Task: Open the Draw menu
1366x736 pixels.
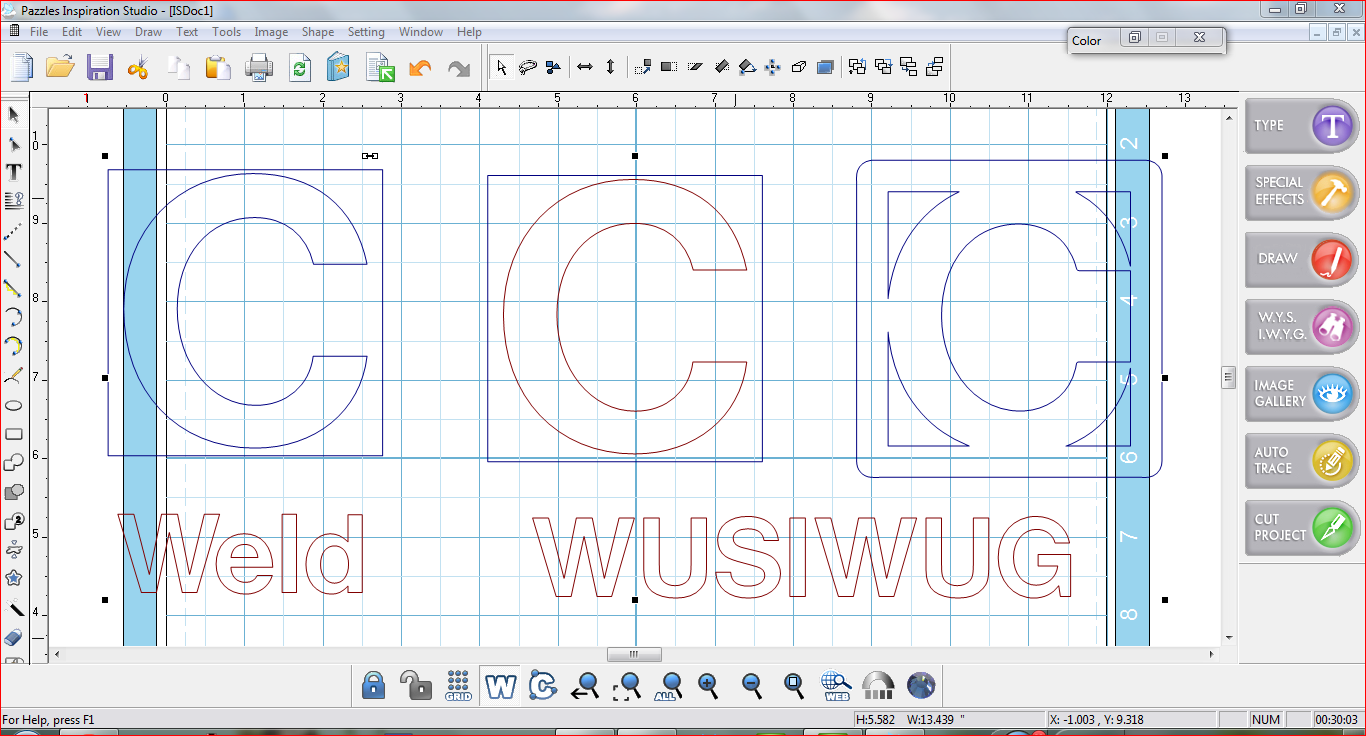Action: pos(148,32)
